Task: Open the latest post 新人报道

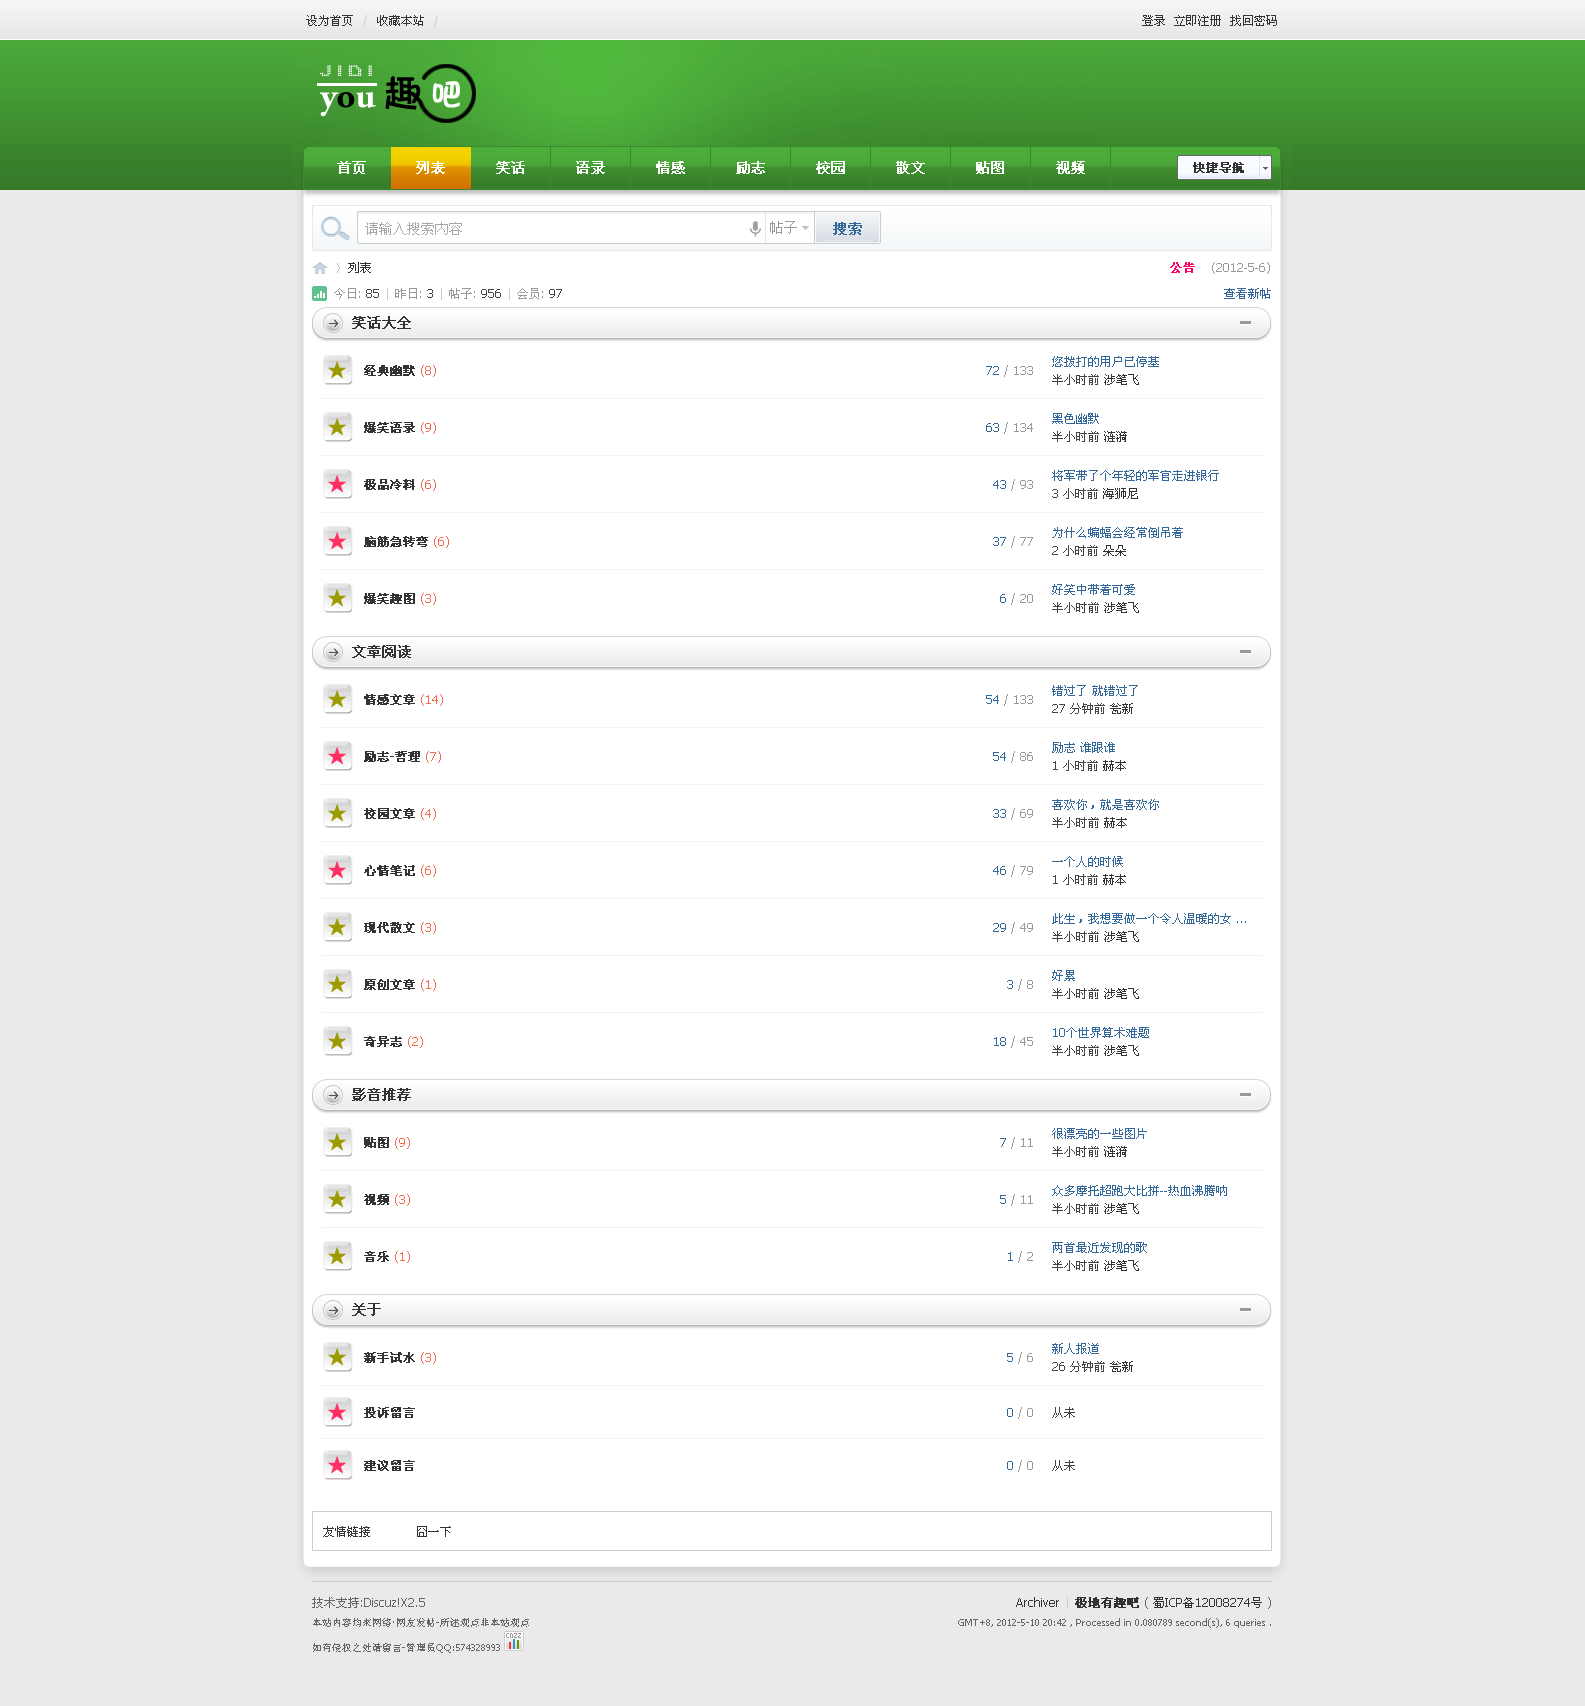Action: (1075, 1349)
